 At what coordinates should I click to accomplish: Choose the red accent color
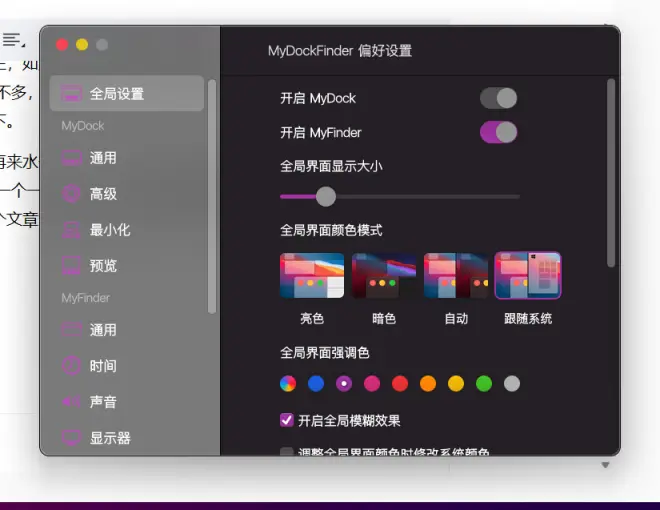400,383
